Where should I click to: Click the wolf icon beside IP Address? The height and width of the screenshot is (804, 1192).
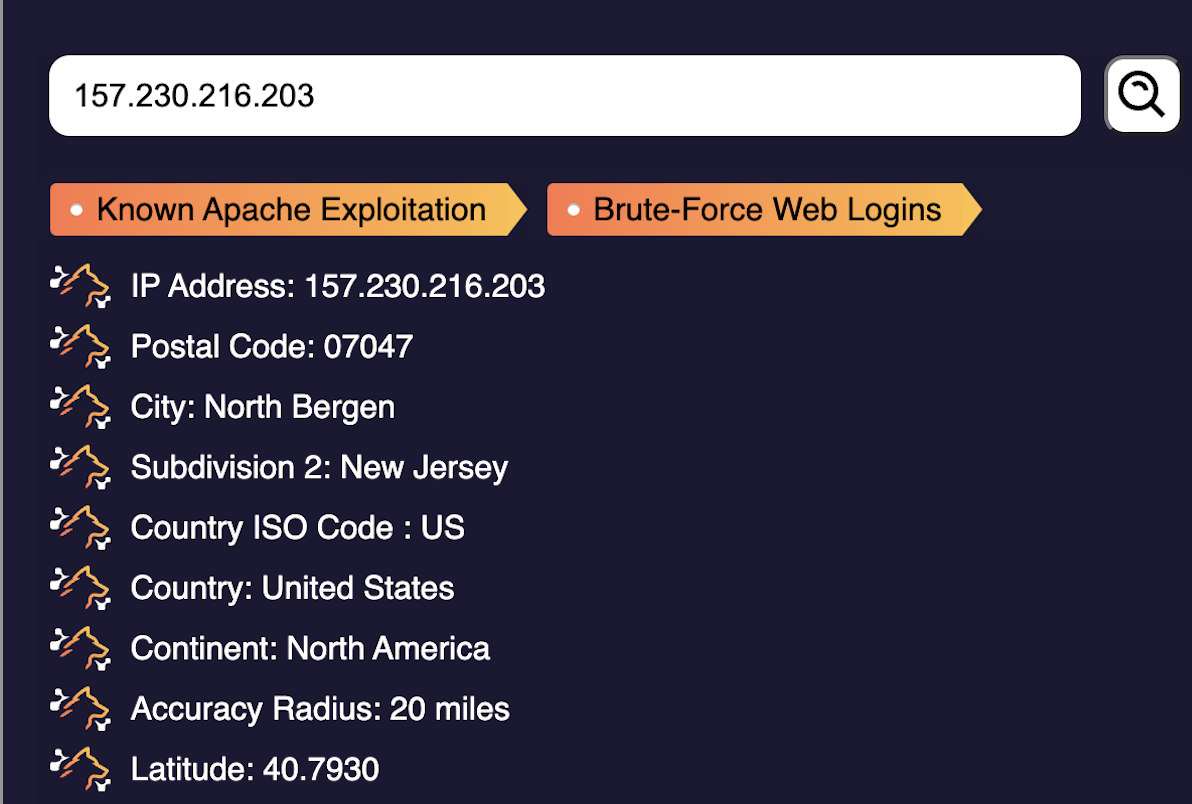point(80,287)
